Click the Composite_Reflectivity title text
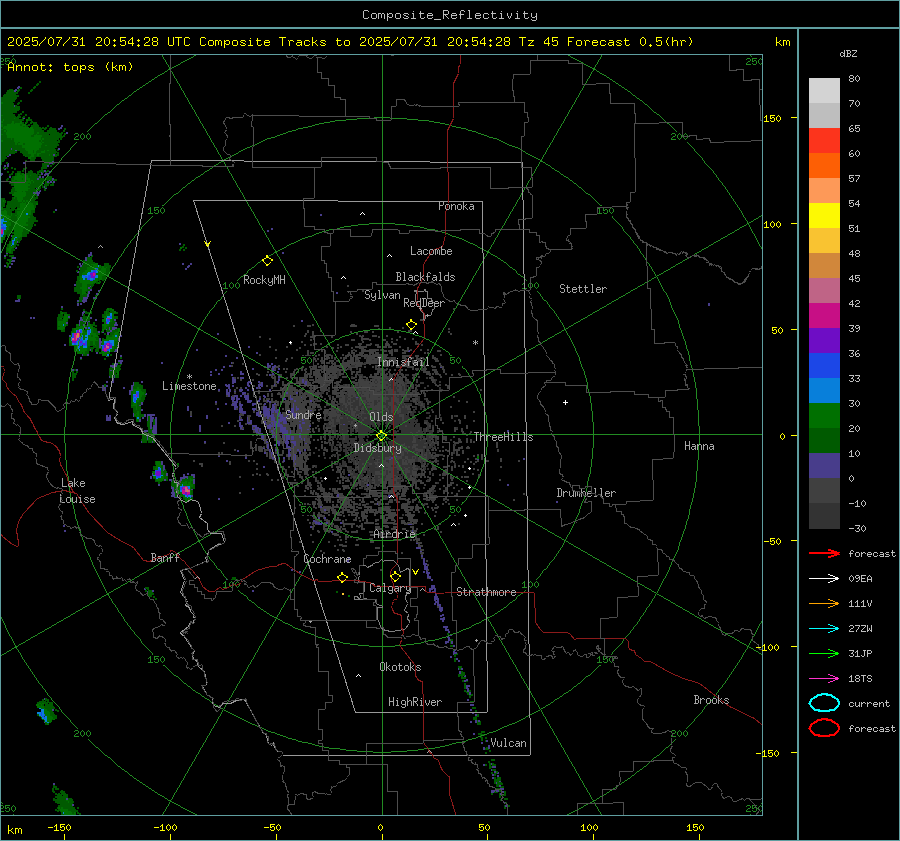Screen dimensions: 900x841 coord(450,15)
